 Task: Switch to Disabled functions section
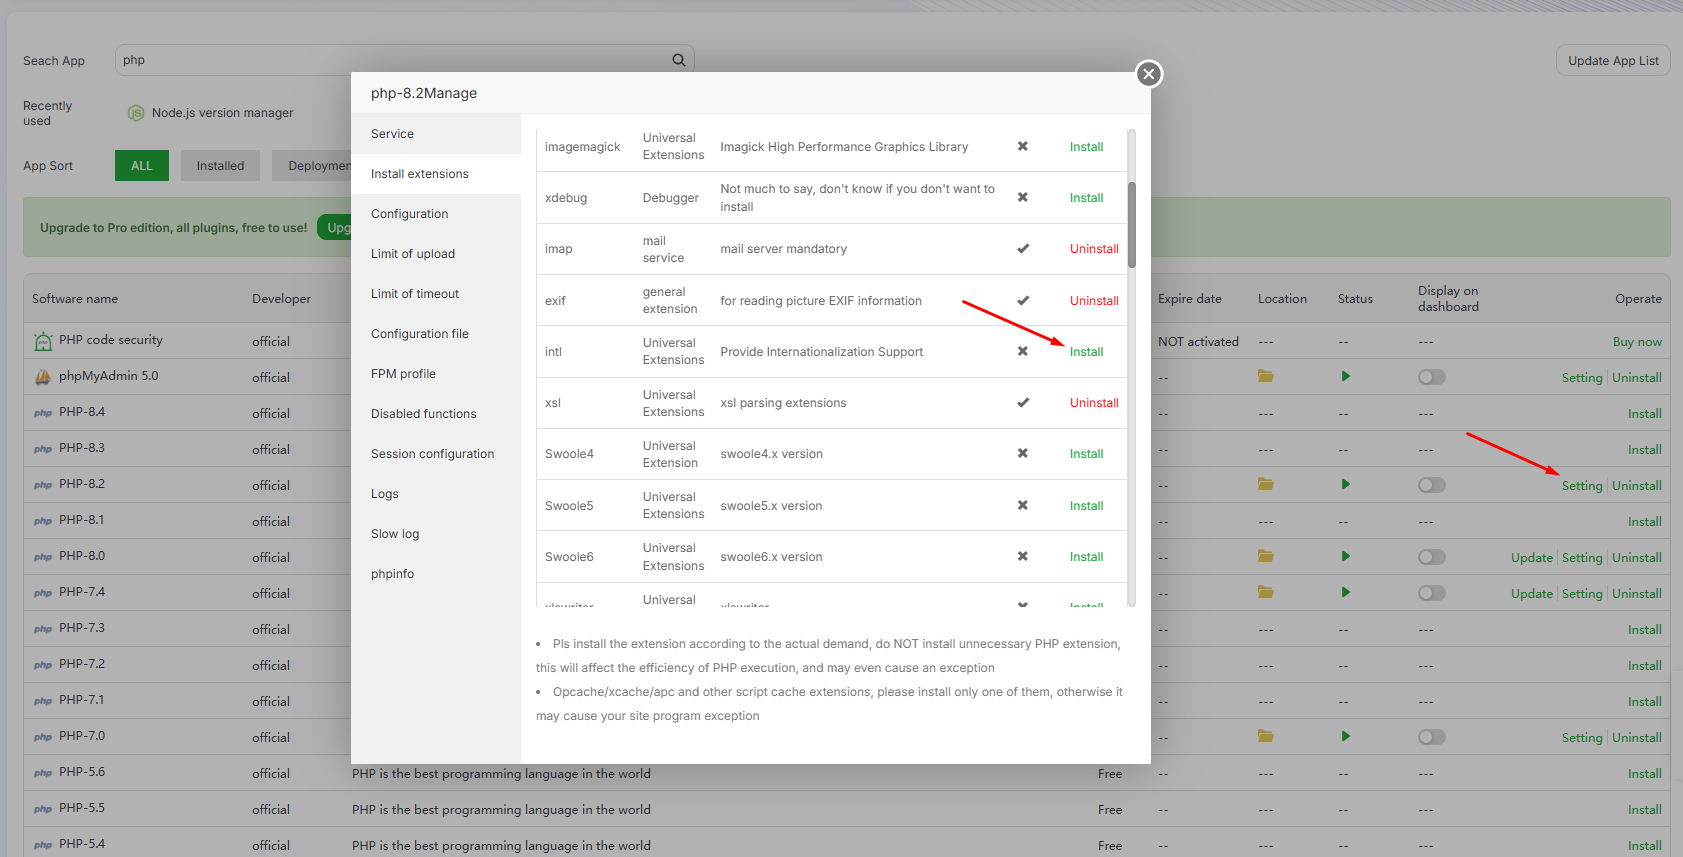click(x=423, y=414)
